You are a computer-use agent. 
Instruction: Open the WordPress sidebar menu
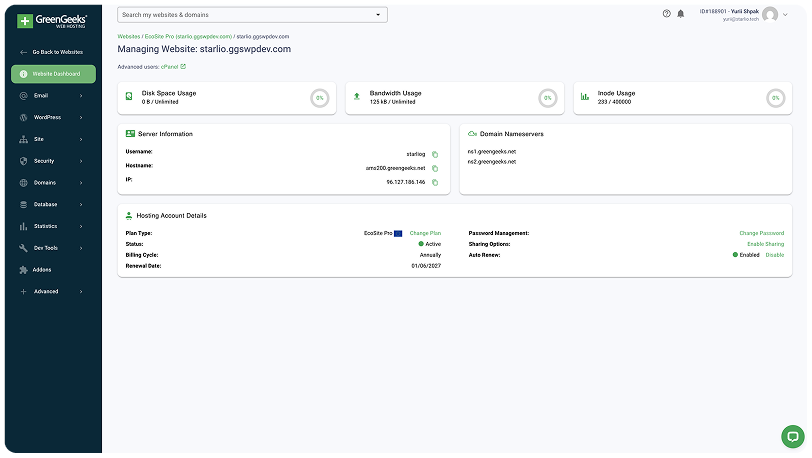point(53,118)
